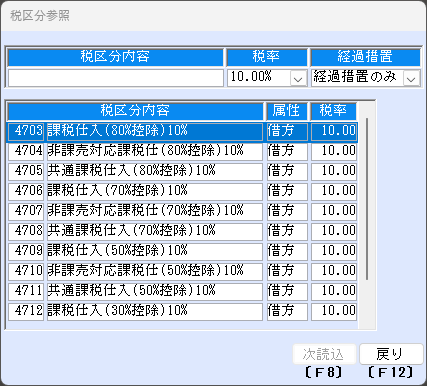Open the 税率 10.00% dropdown arrow

(x=298, y=78)
